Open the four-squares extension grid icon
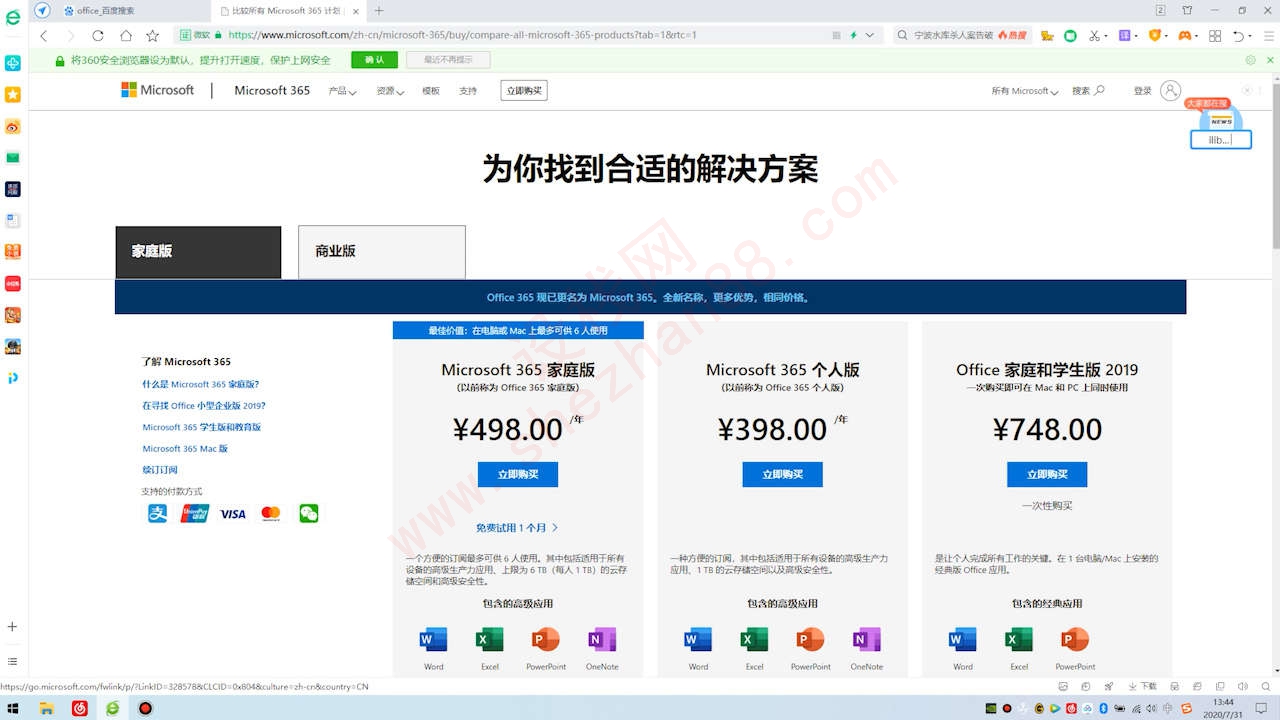 pos(1215,35)
